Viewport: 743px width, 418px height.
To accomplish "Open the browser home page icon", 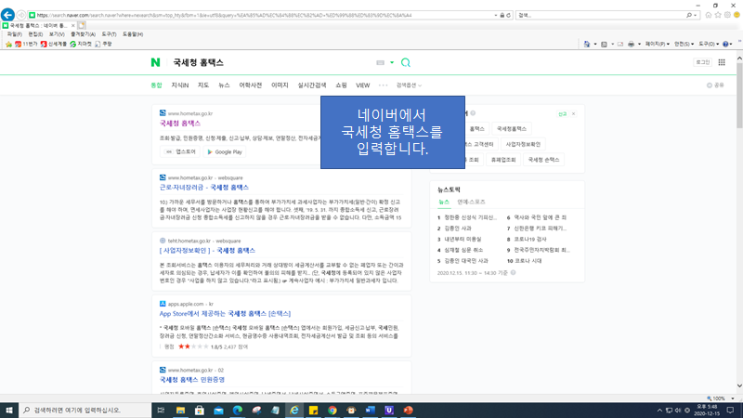I will click(708, 15).
